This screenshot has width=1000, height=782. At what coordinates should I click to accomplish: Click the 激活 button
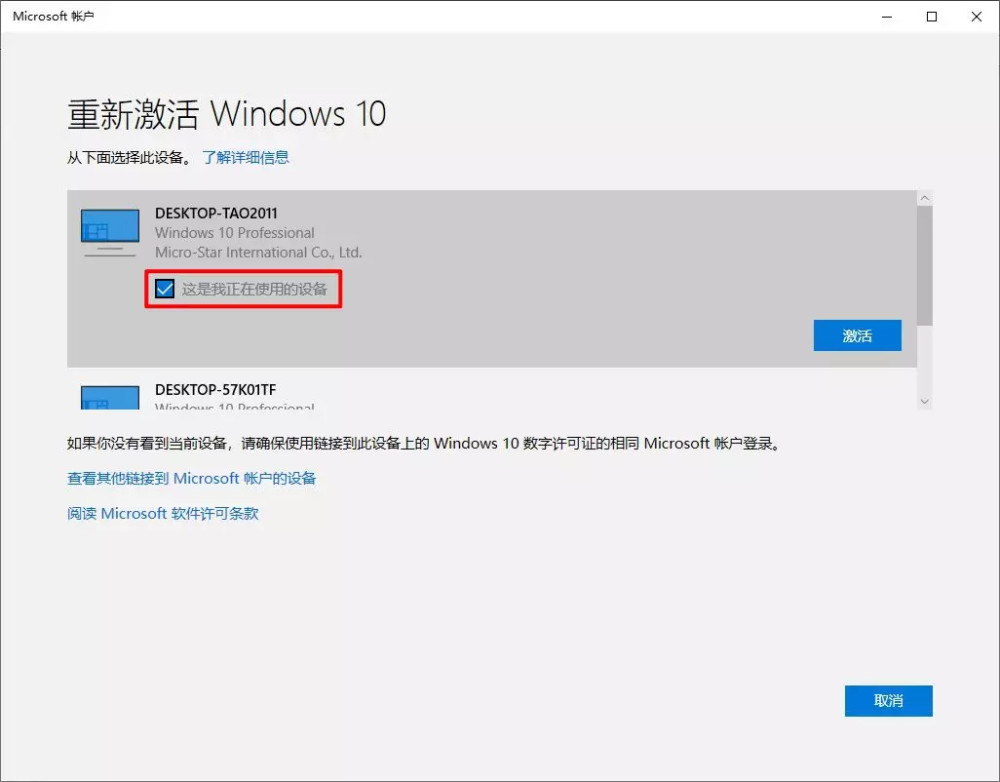857,336
